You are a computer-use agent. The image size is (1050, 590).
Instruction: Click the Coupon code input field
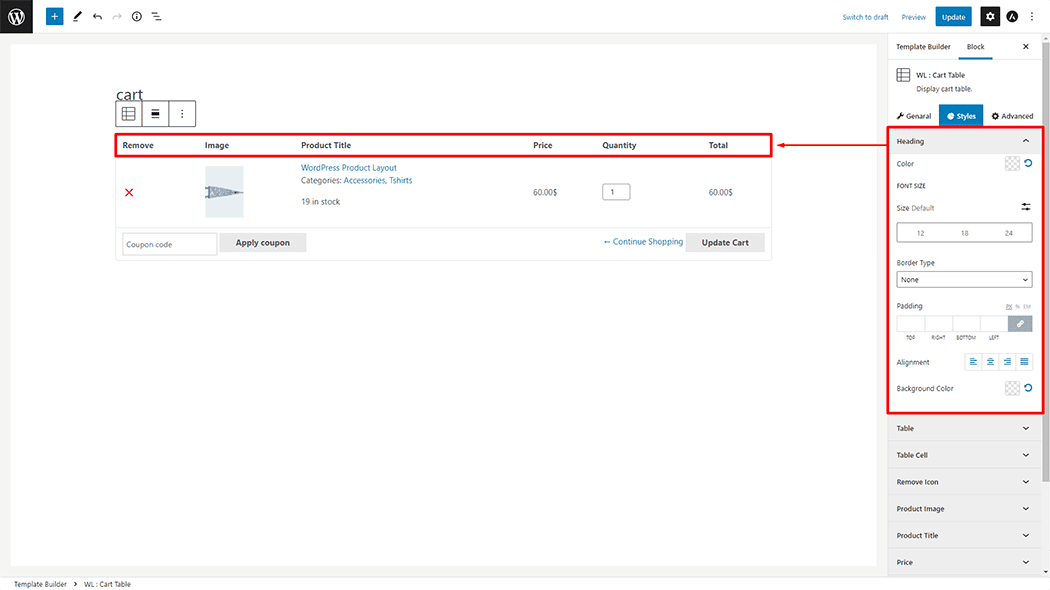click(x=169, y=244)
